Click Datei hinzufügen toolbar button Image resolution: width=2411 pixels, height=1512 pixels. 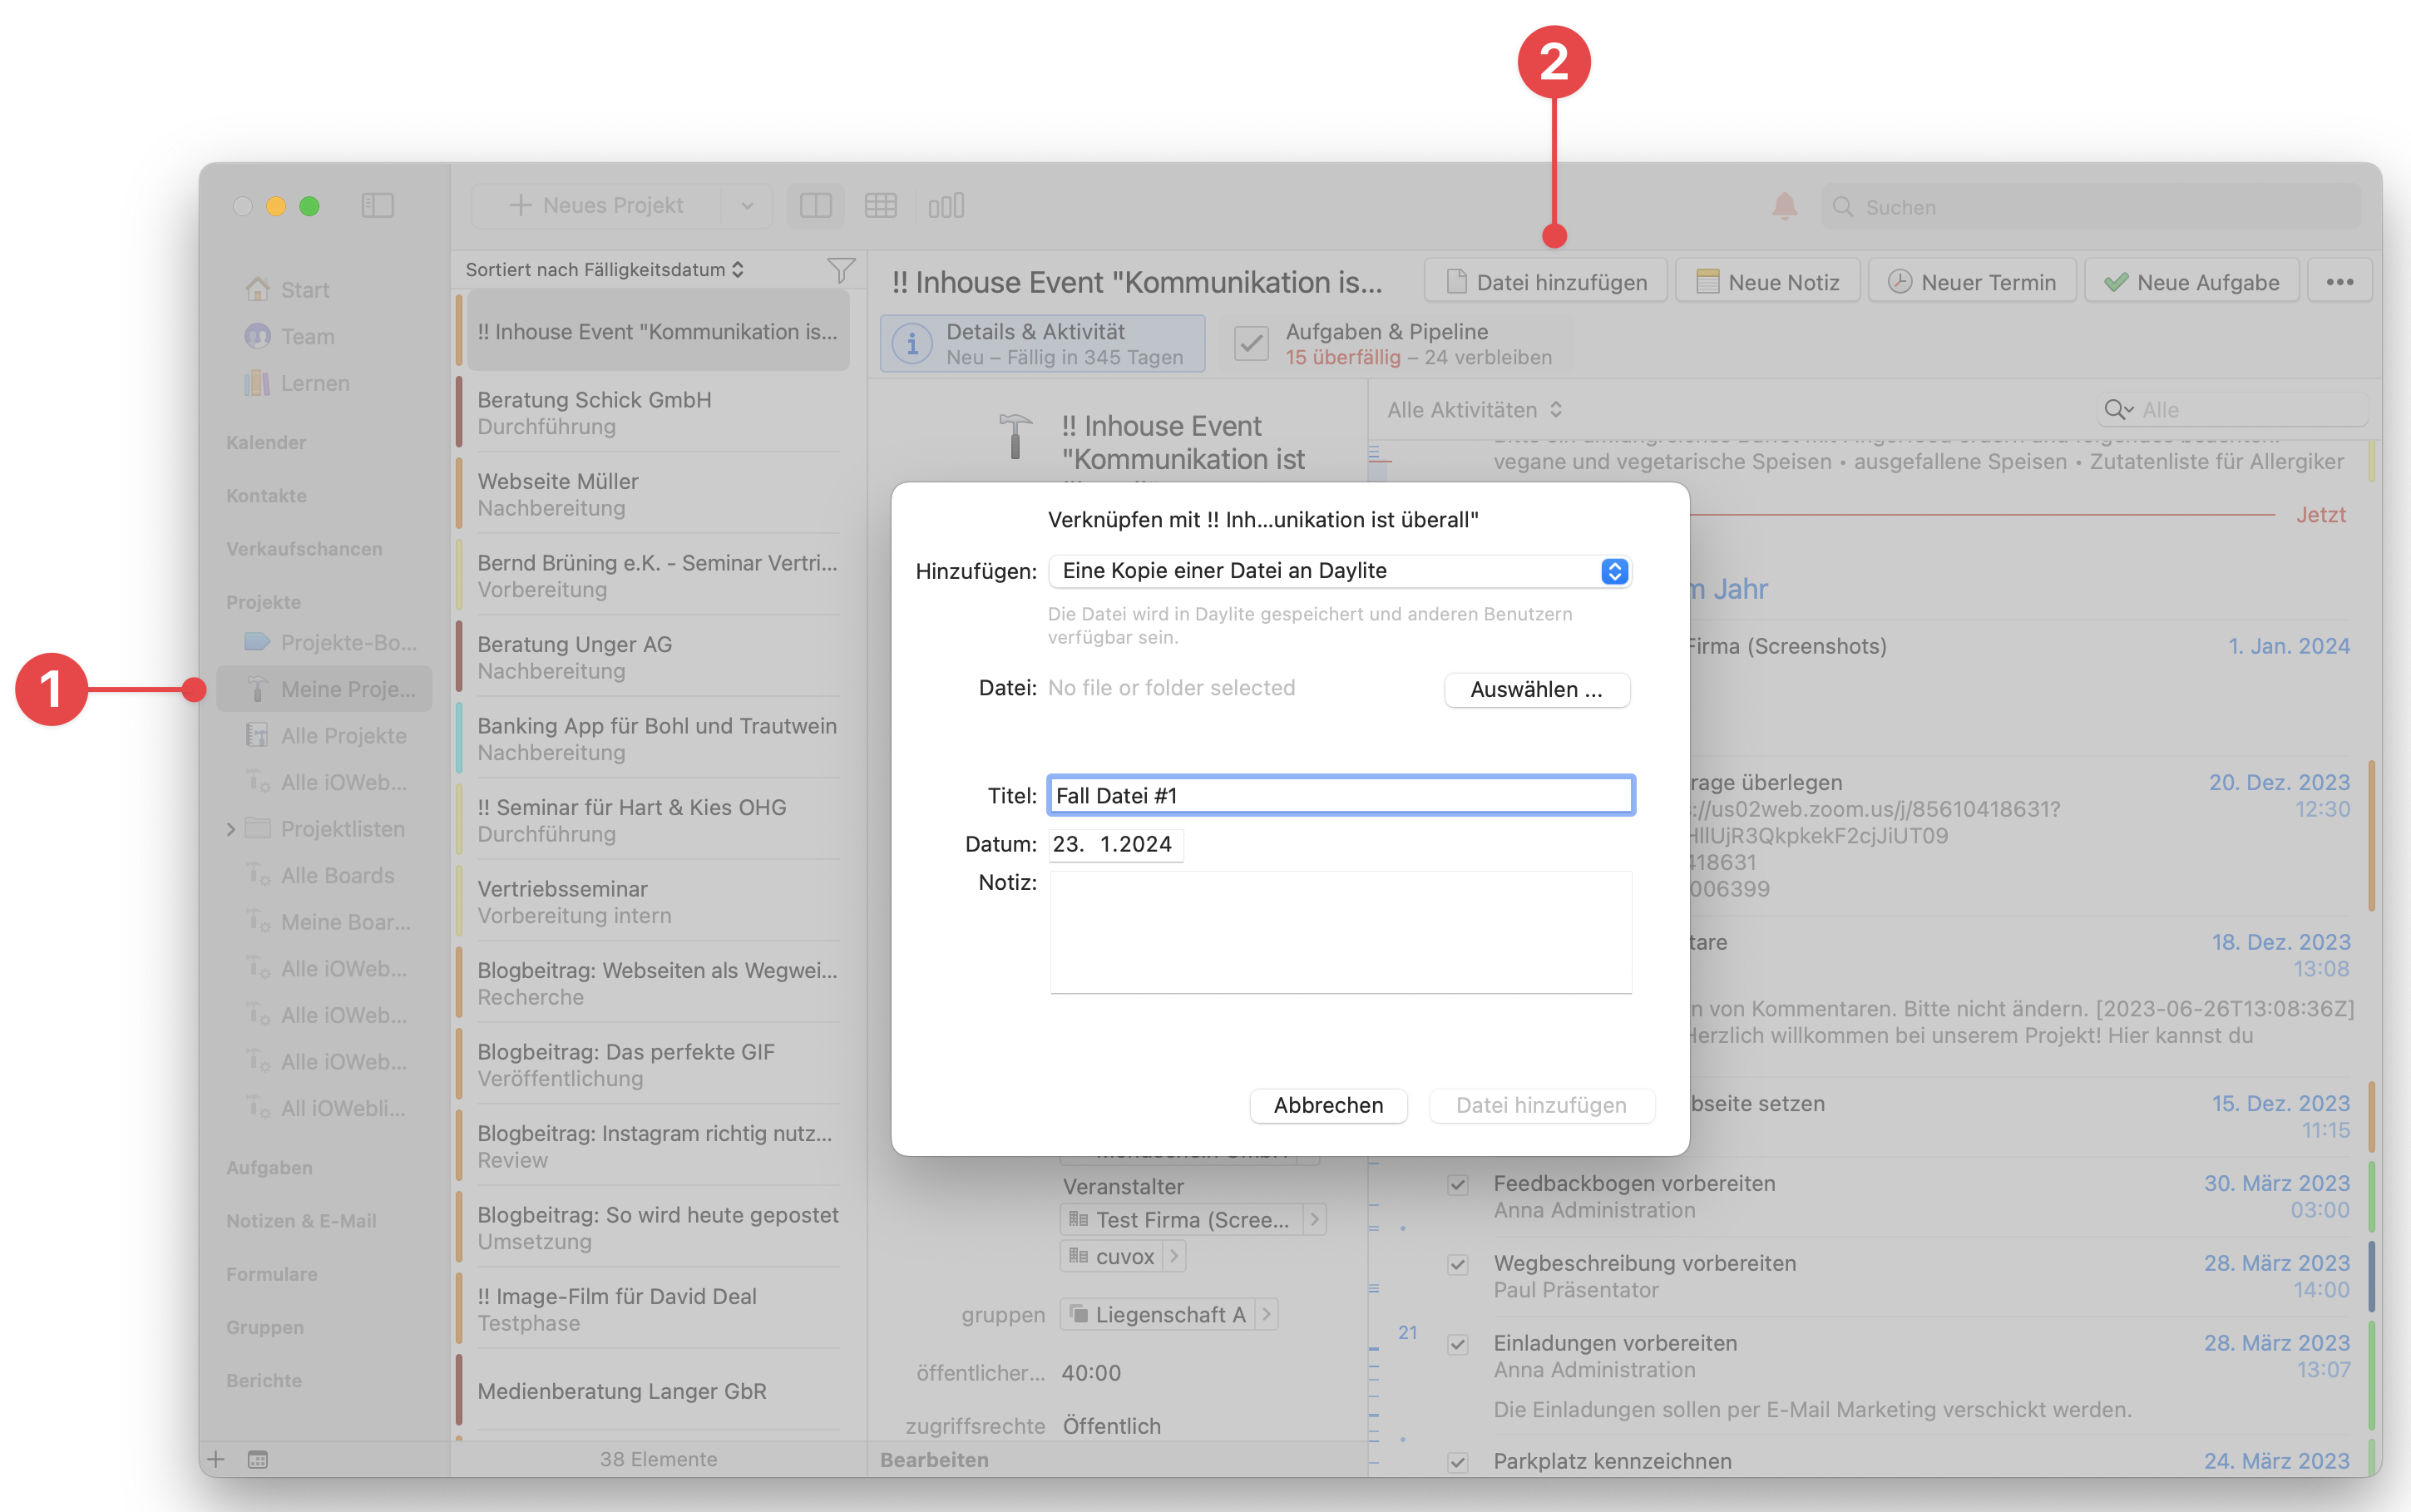[x=1545, y=282]
